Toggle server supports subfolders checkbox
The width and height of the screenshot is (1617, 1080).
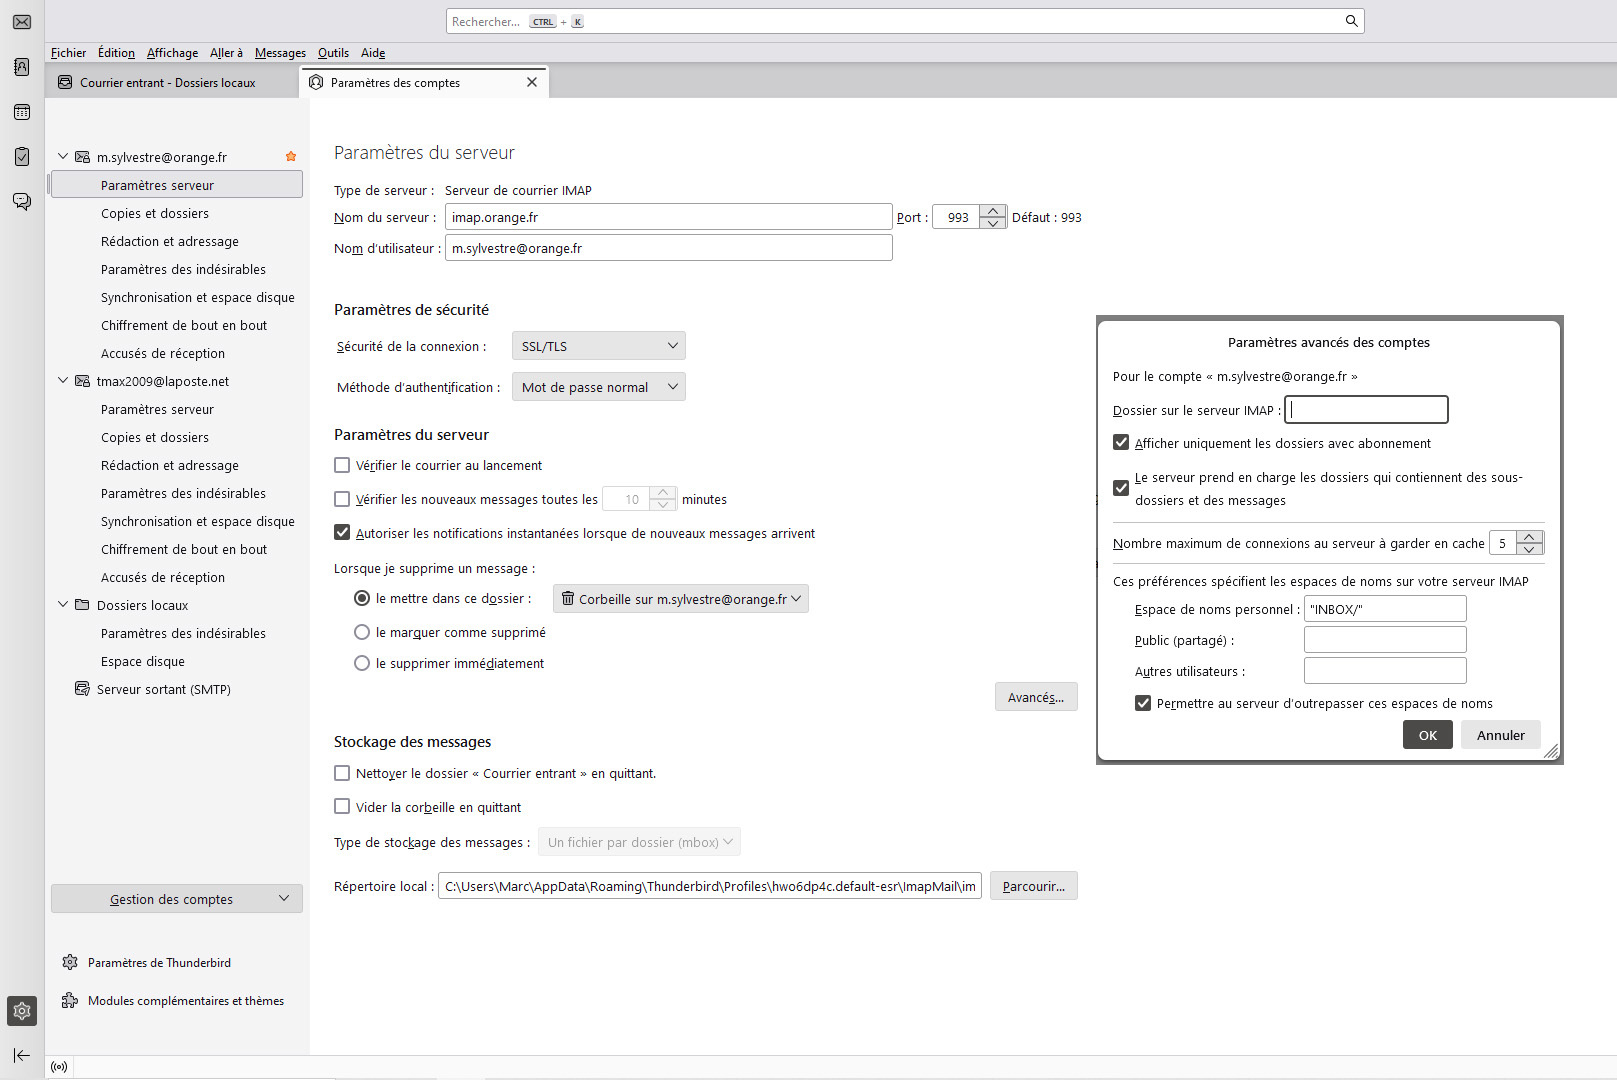tap(1121, 488)
